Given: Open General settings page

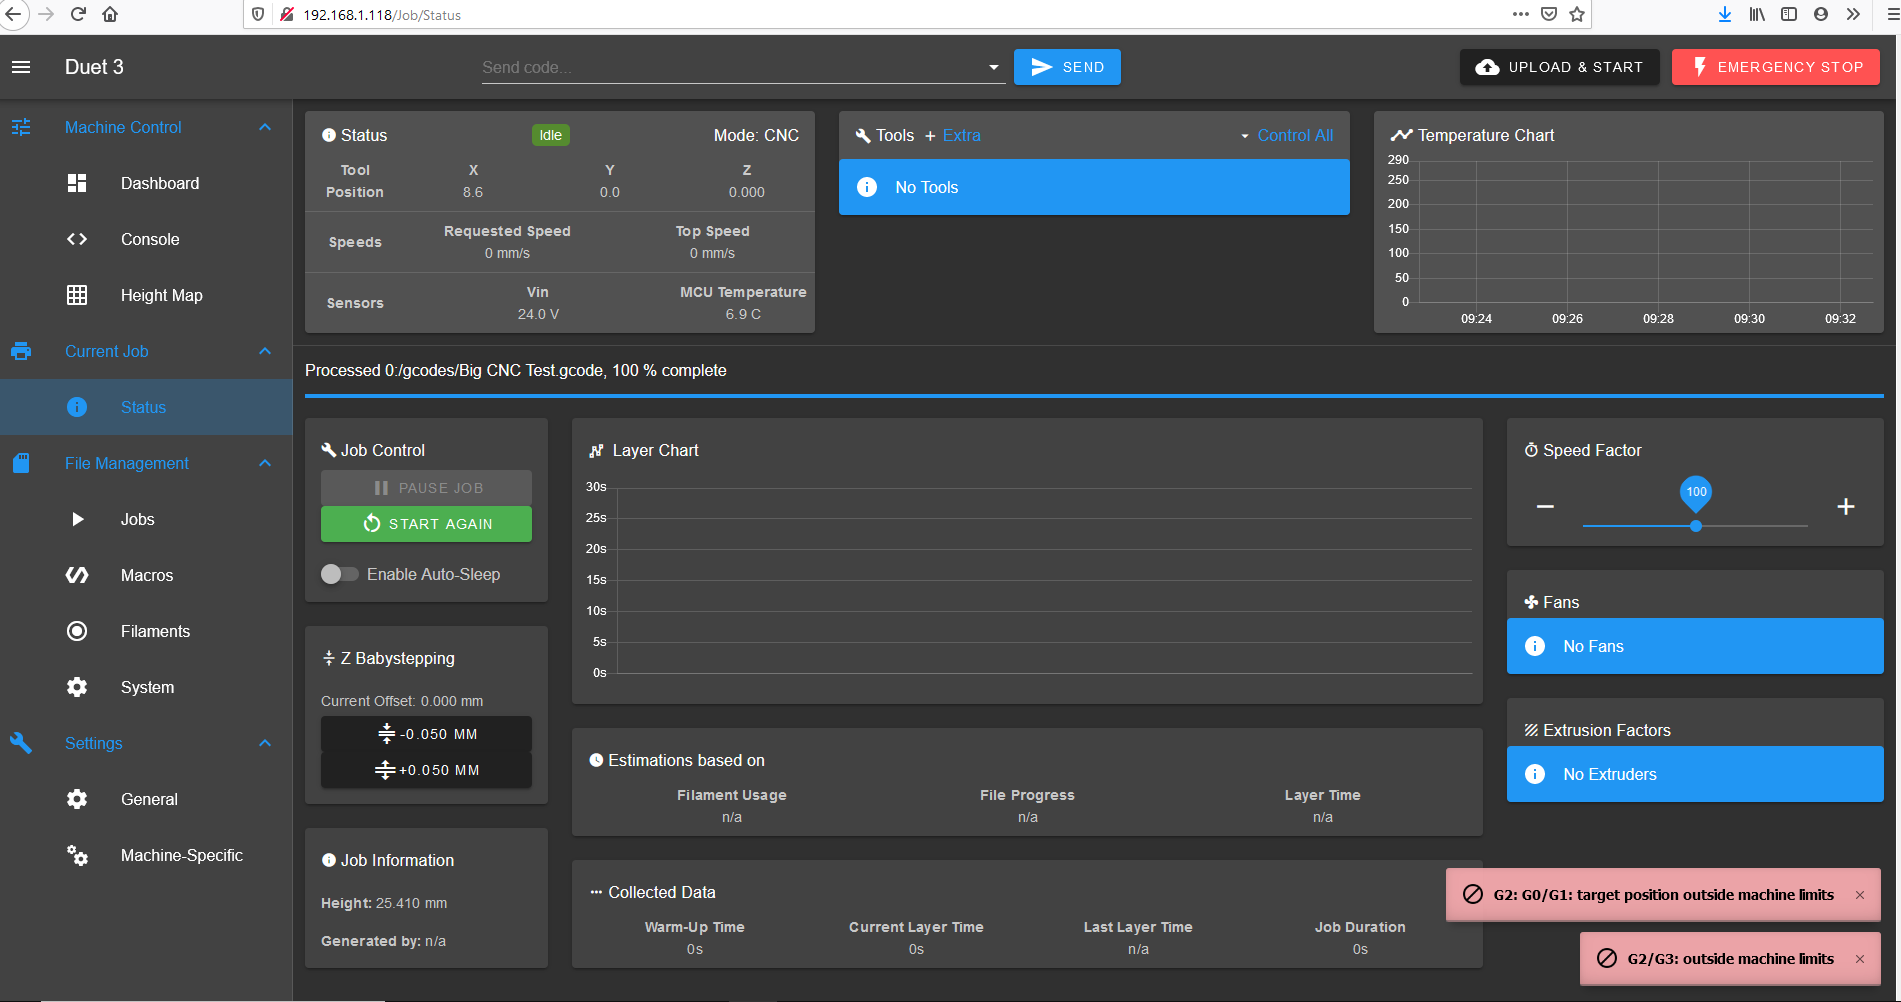Looking at the screenshot, I should (146, 799).
